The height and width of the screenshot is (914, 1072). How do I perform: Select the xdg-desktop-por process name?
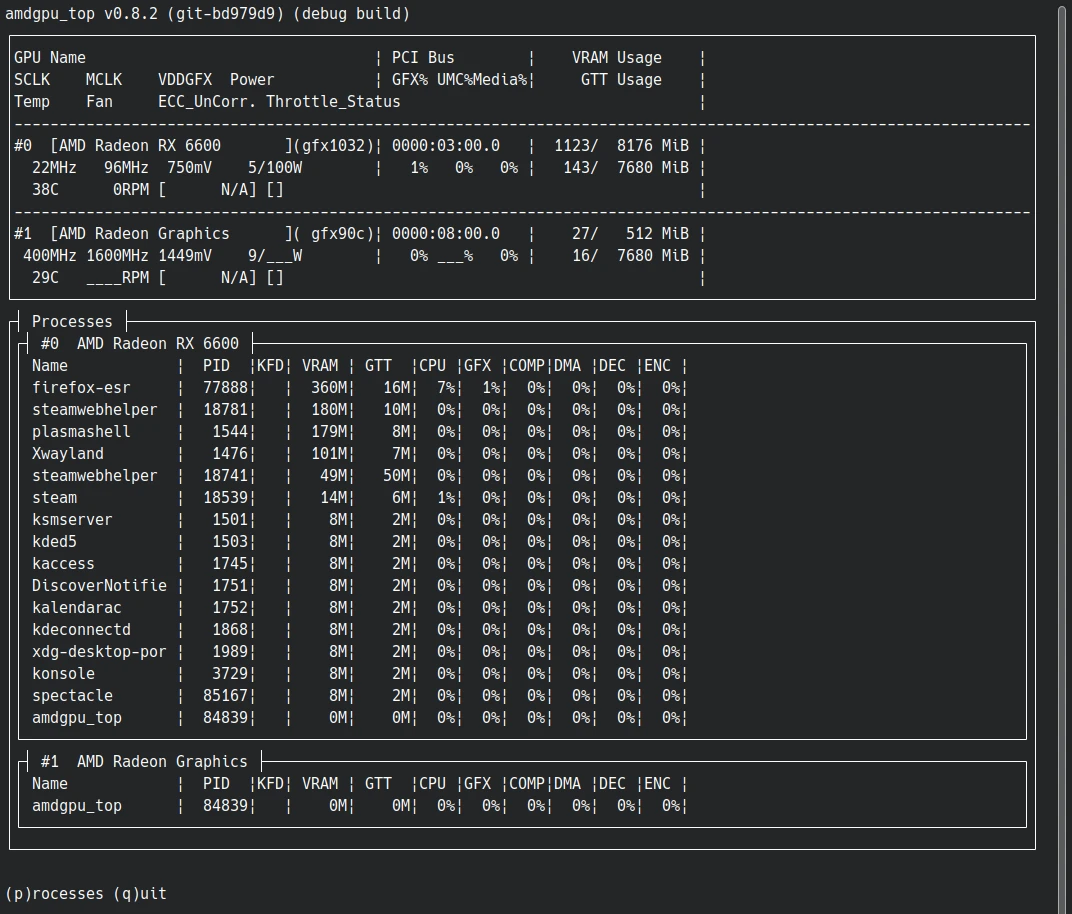click(x=99, y=651)
